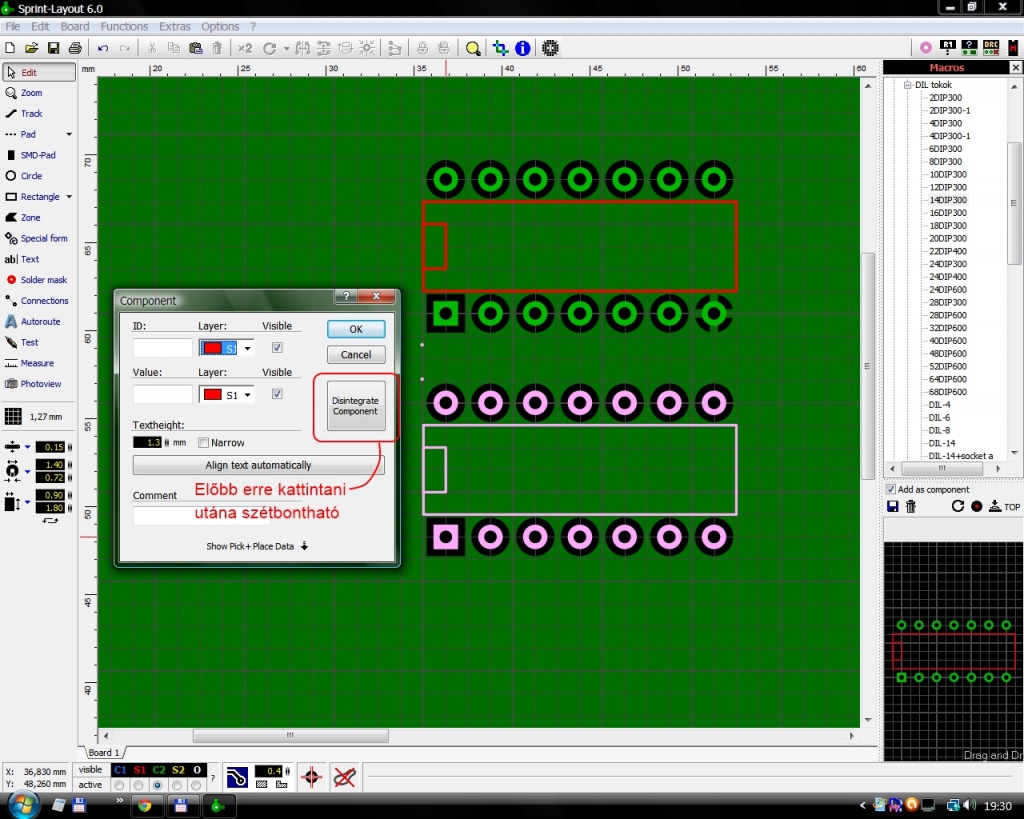Choose the Connections tool
1024x819 pixels.
coord(39,300)
